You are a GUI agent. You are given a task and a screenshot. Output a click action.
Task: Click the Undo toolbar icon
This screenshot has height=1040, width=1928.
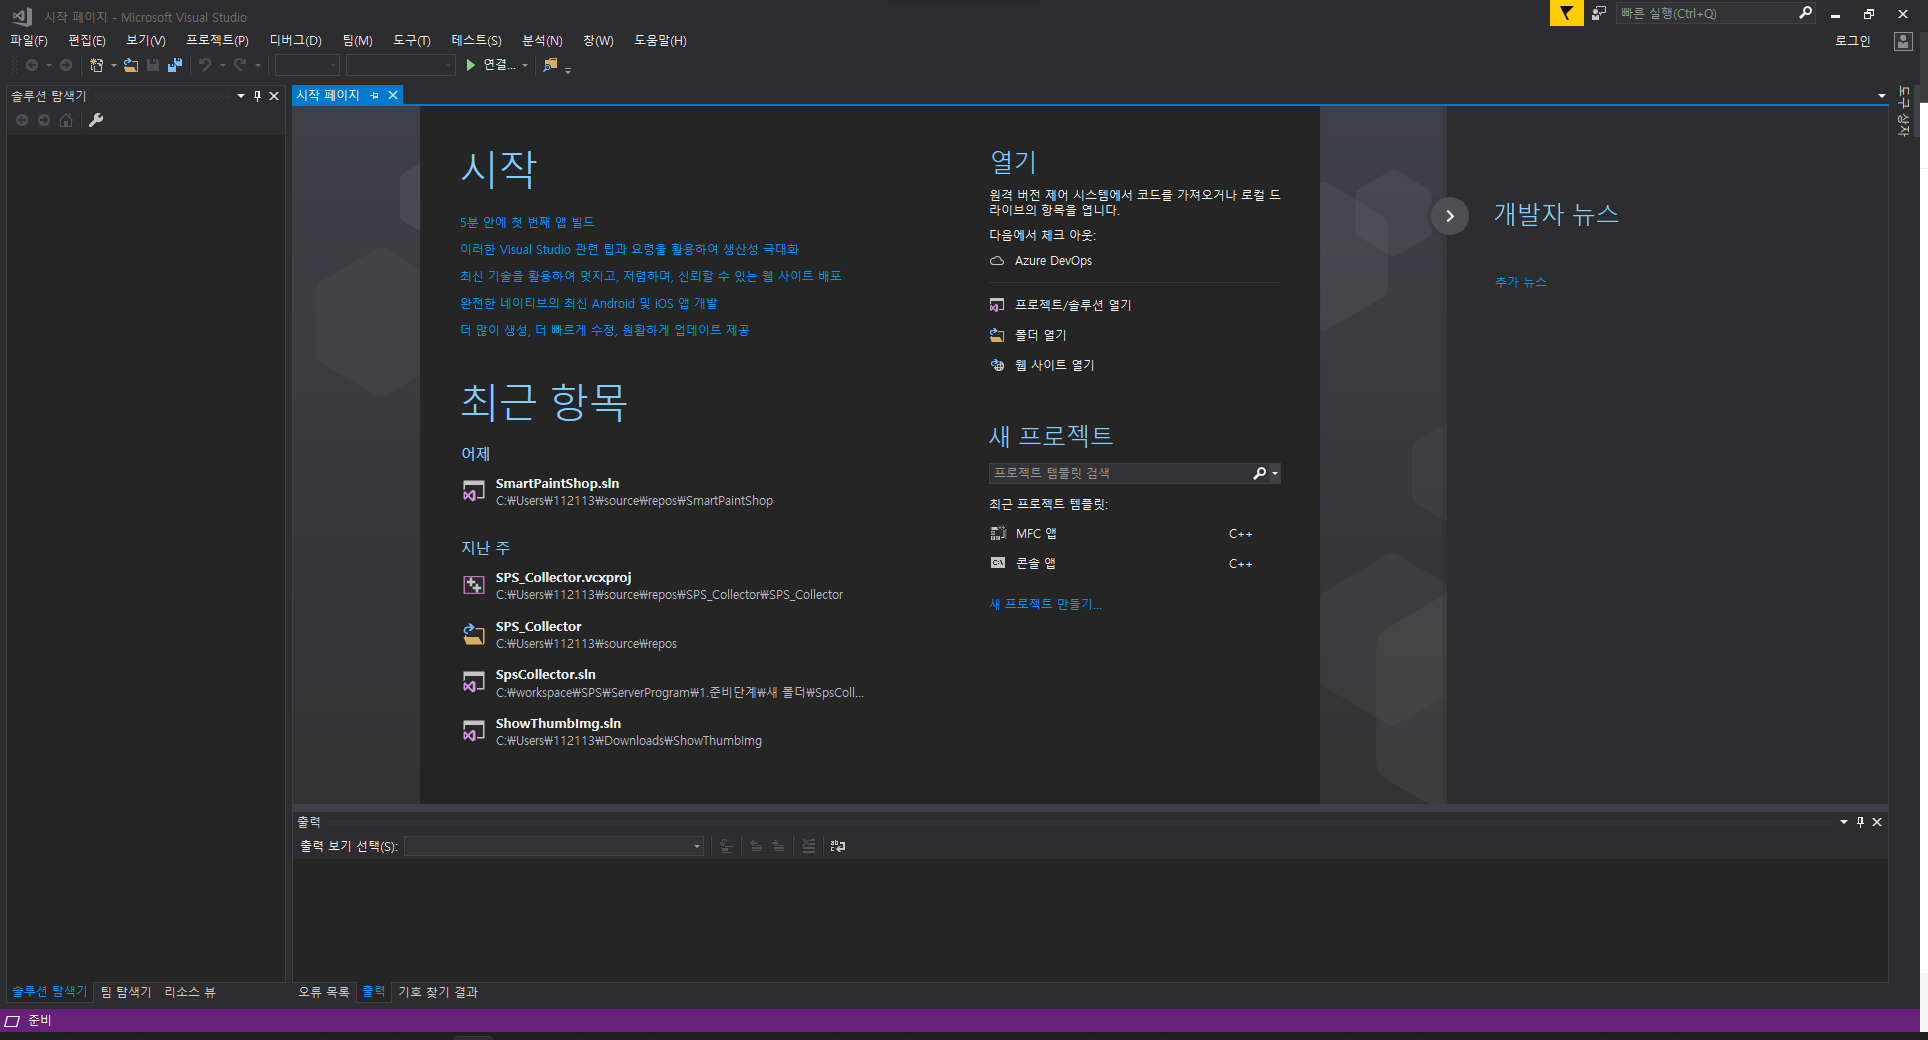(x=205, y=65)
